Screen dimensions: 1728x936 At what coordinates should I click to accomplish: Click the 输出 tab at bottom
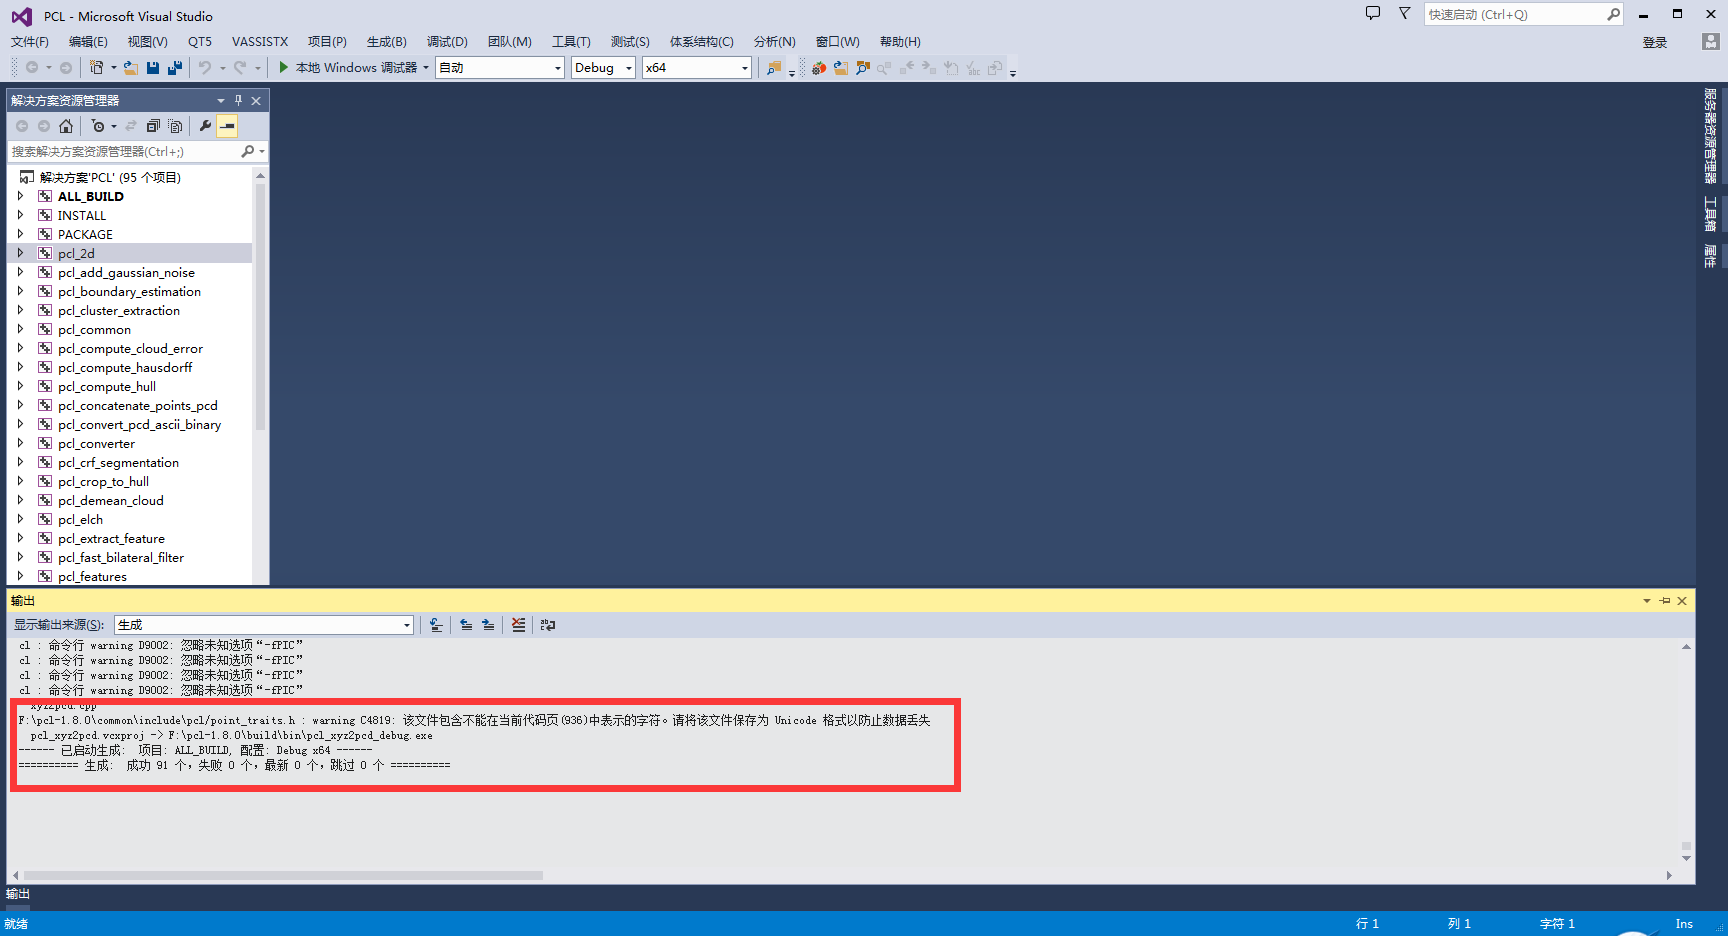[x=18, y=894]
